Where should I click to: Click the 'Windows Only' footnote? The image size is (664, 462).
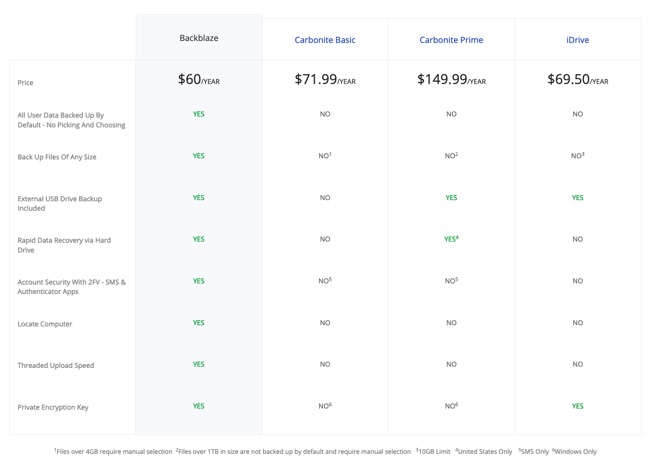tap(575, 451)
